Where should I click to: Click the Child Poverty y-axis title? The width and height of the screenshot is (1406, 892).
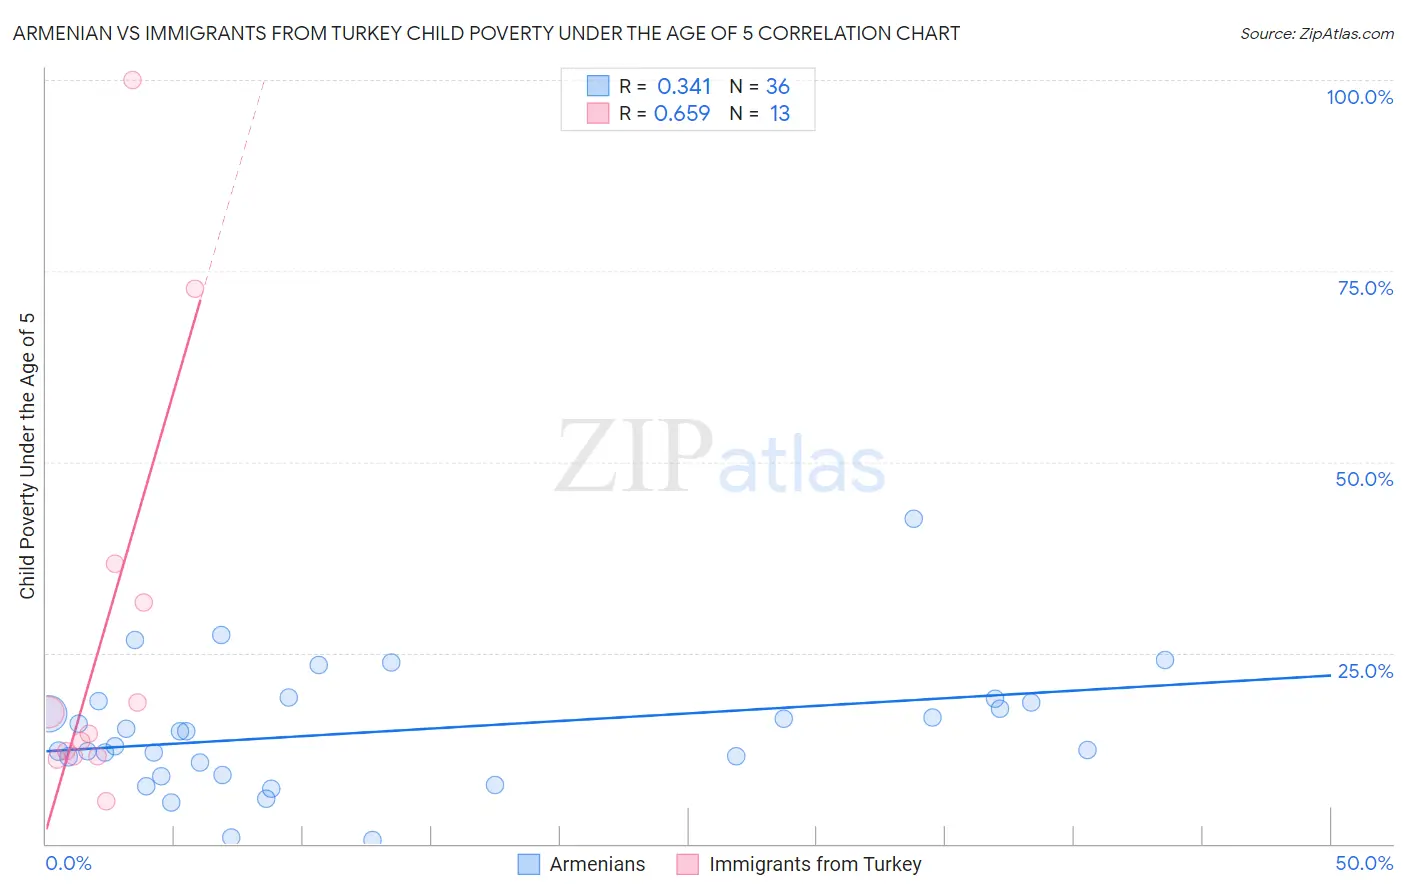pos(27,456)
